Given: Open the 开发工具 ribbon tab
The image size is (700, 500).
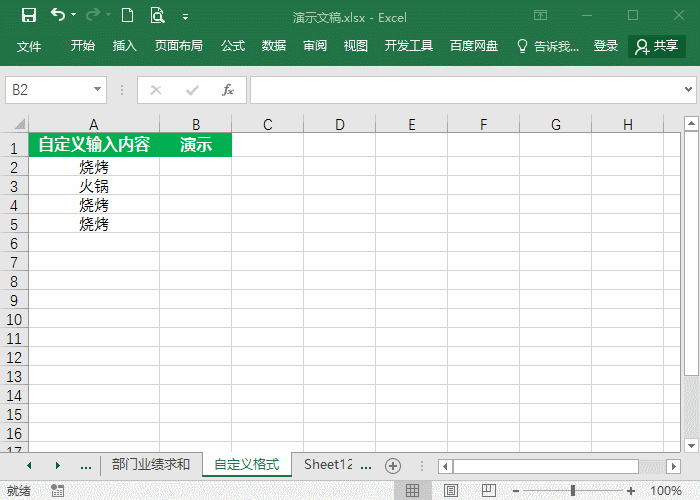Looking at the screenshot, I should [x=408, y=46].
